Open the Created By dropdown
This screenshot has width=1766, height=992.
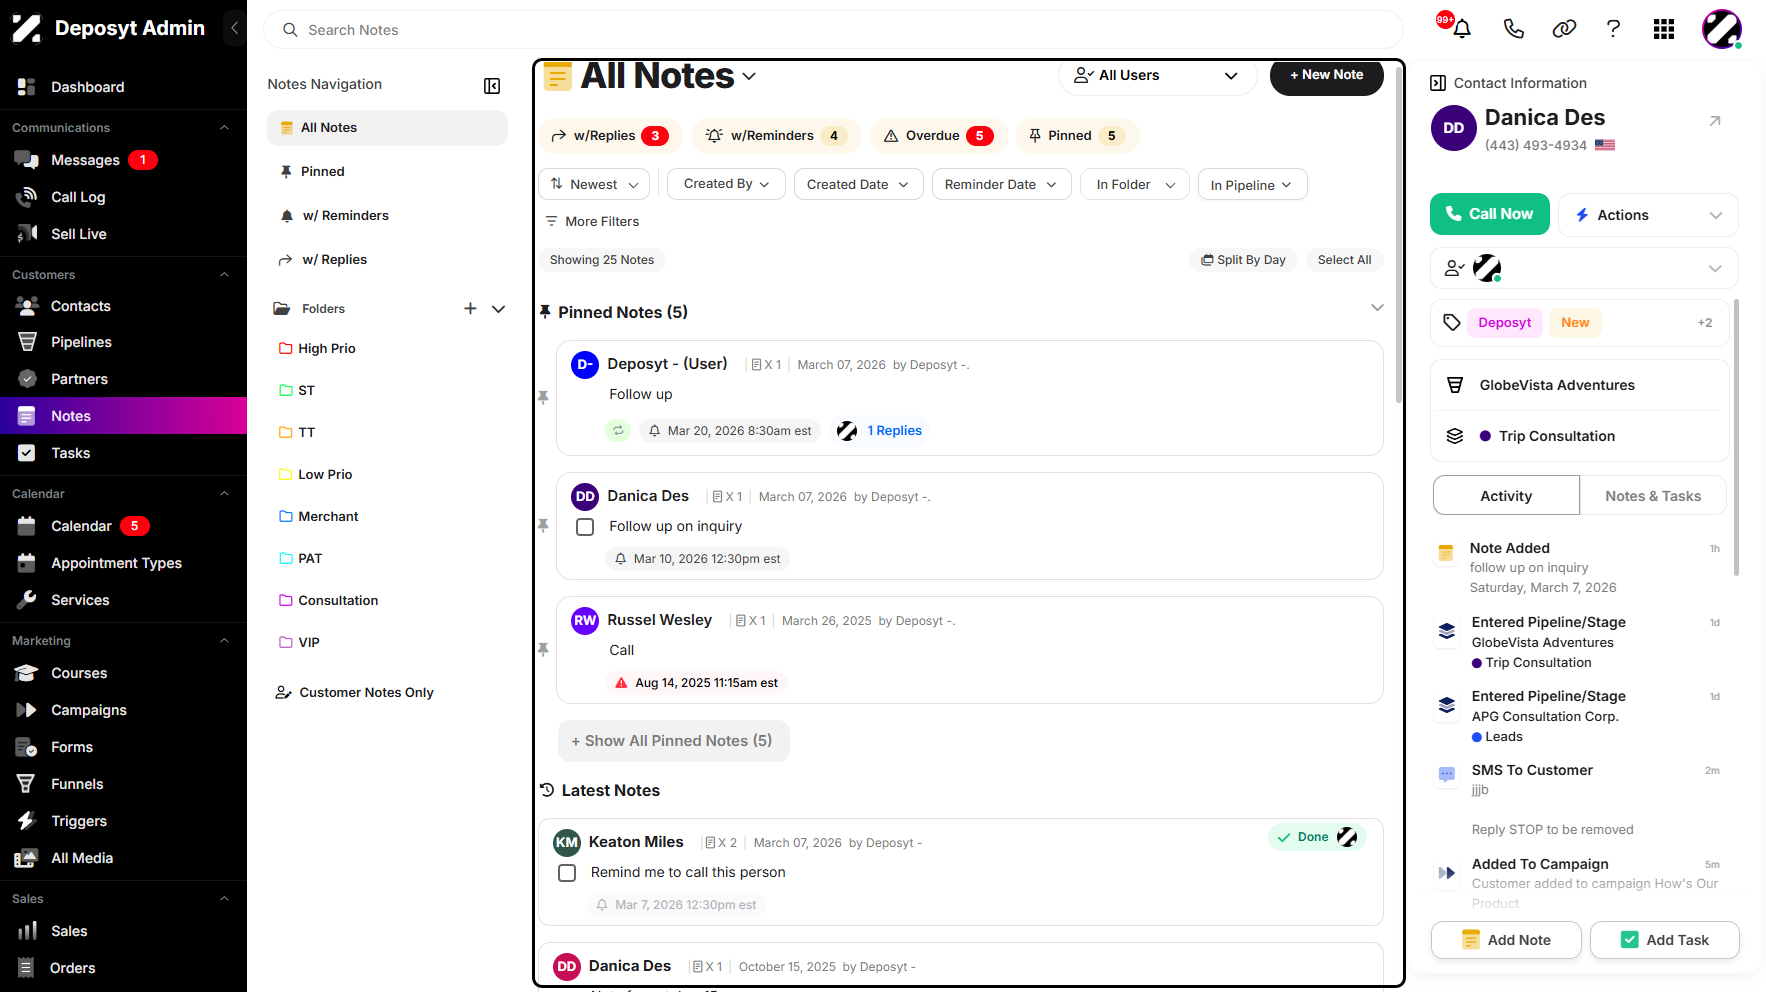(726, 184)
